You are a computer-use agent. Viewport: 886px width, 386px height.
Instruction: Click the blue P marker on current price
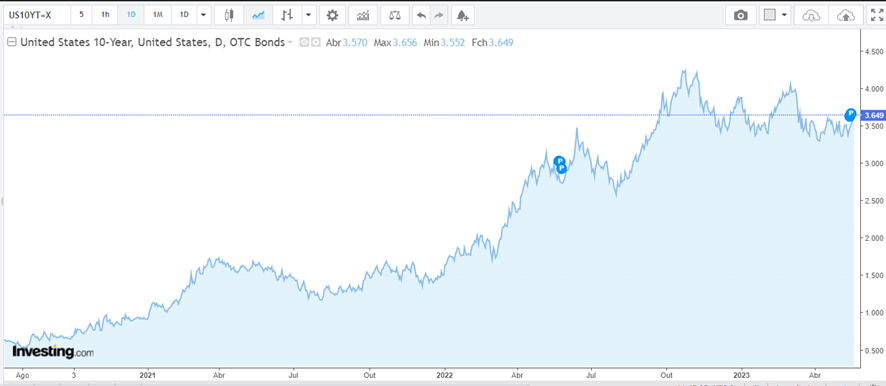pyautogui.click(x=850, y=114)
